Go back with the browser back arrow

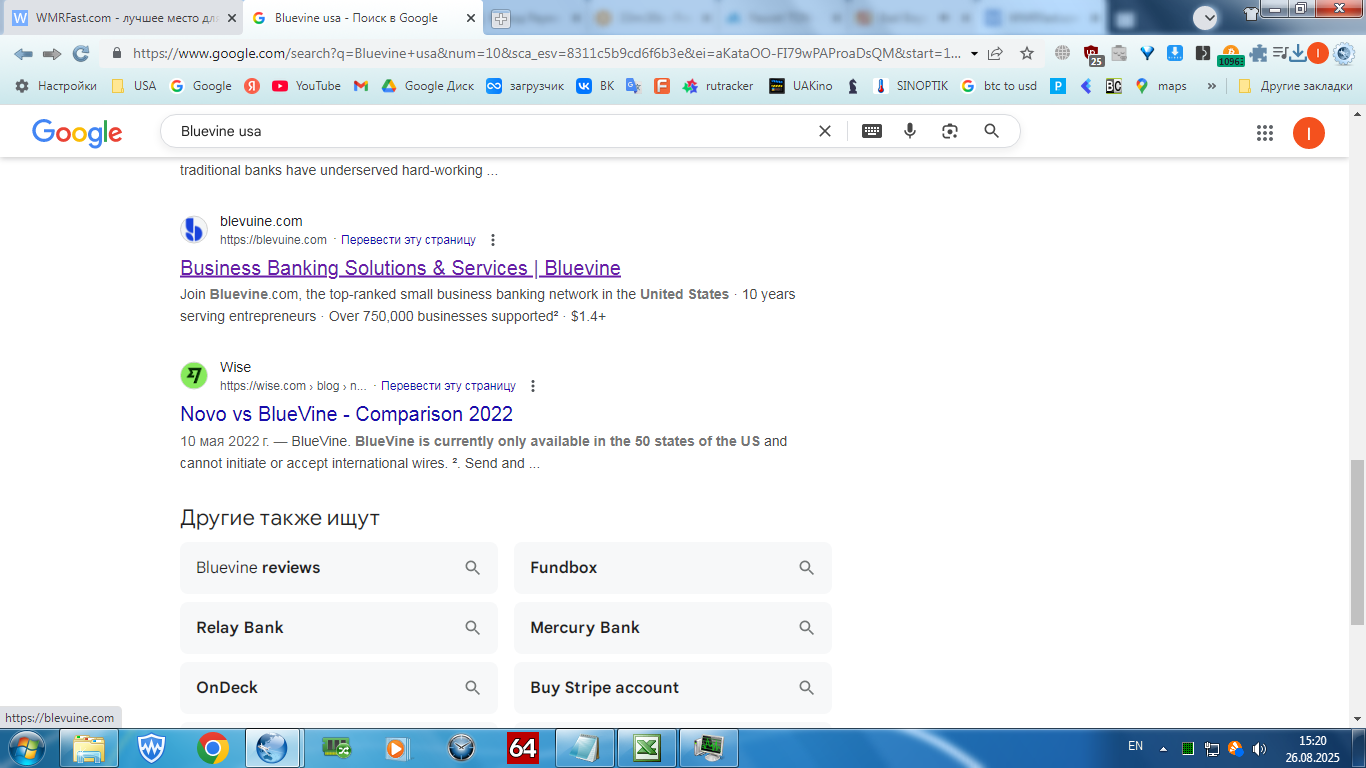pyautogui.click(x=23, y=54)
